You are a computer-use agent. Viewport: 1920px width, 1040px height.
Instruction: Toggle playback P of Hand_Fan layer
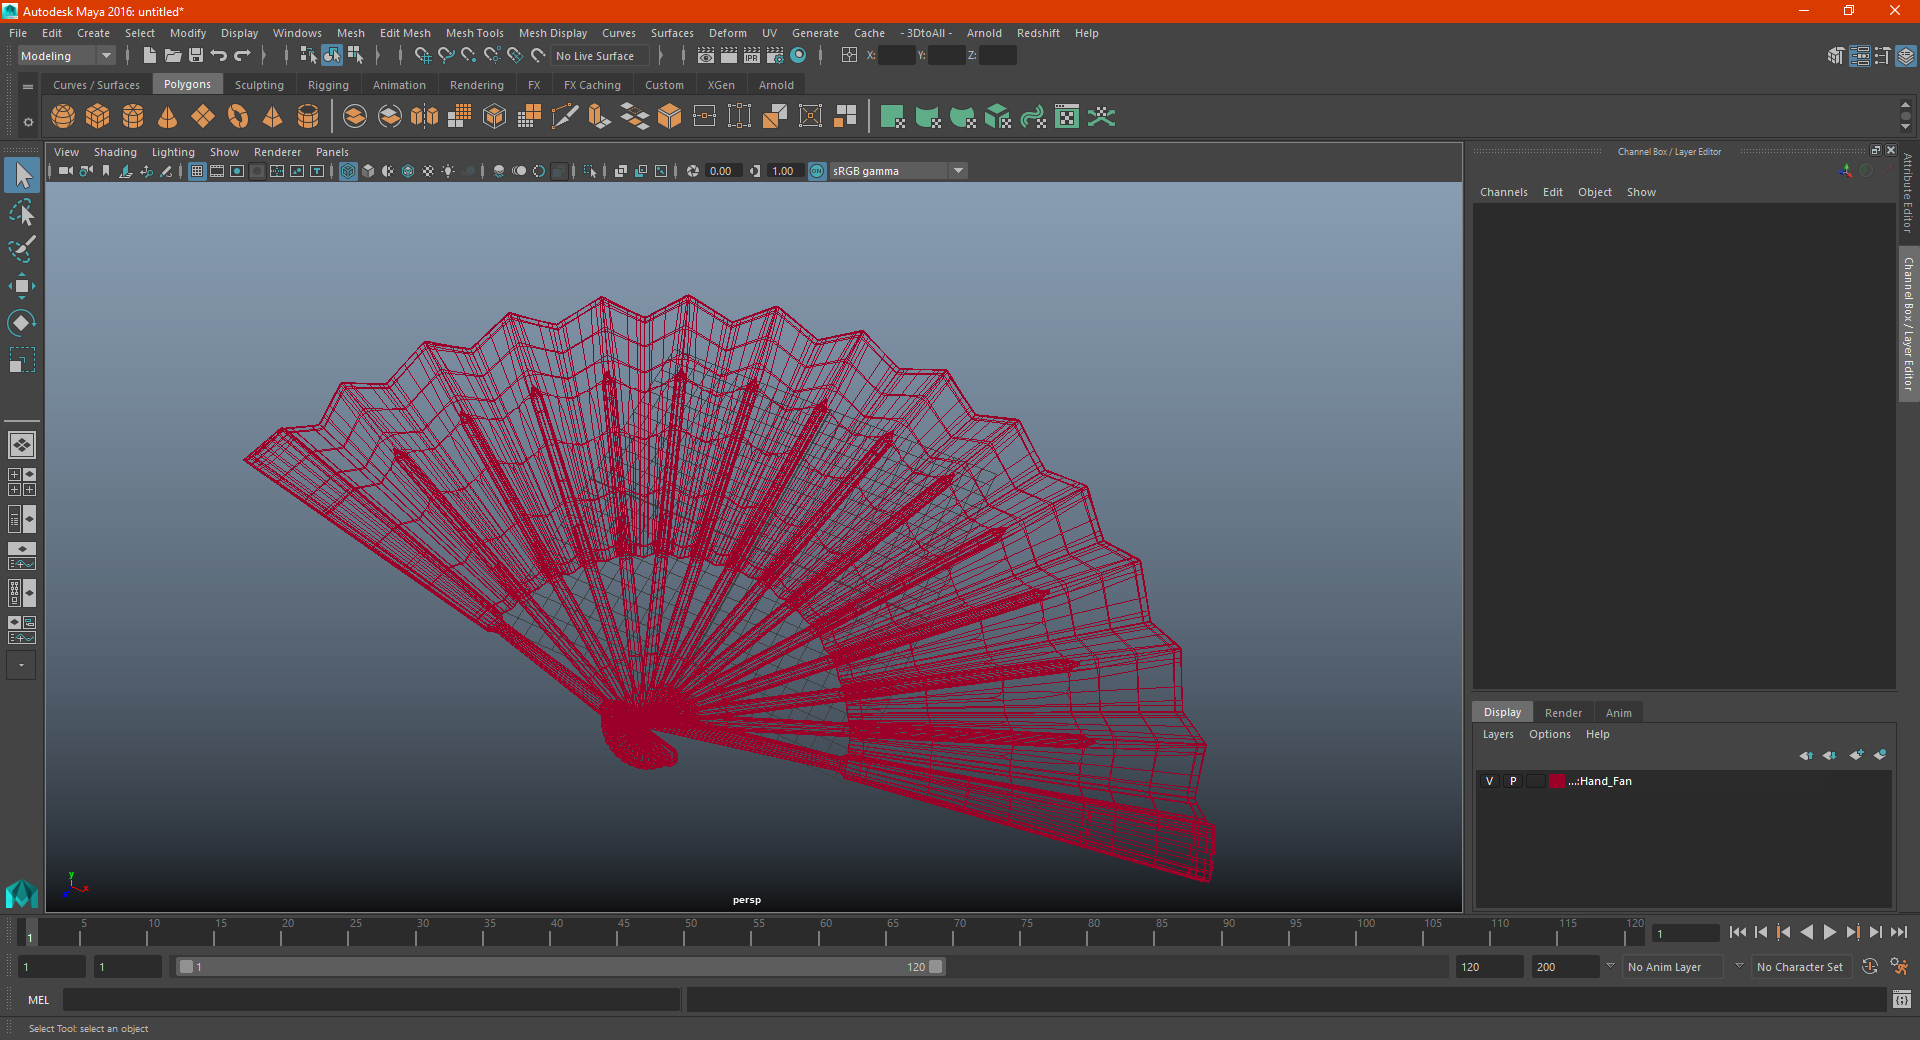pos(1513,781)
